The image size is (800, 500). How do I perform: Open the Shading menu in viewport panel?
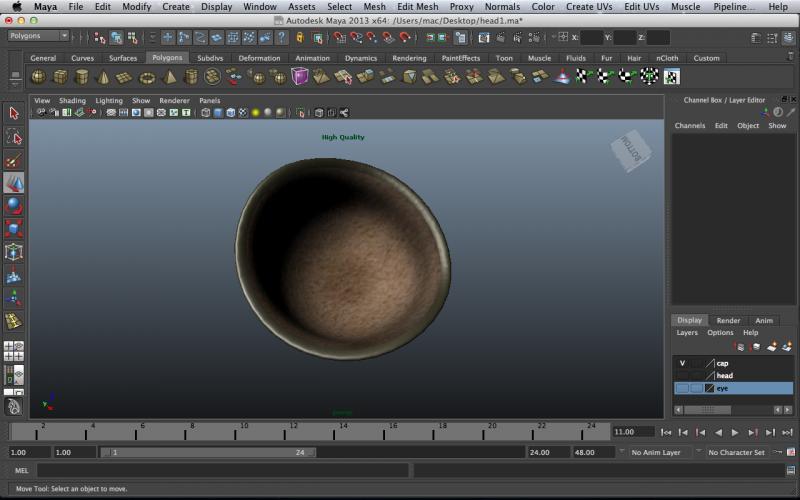72,101
